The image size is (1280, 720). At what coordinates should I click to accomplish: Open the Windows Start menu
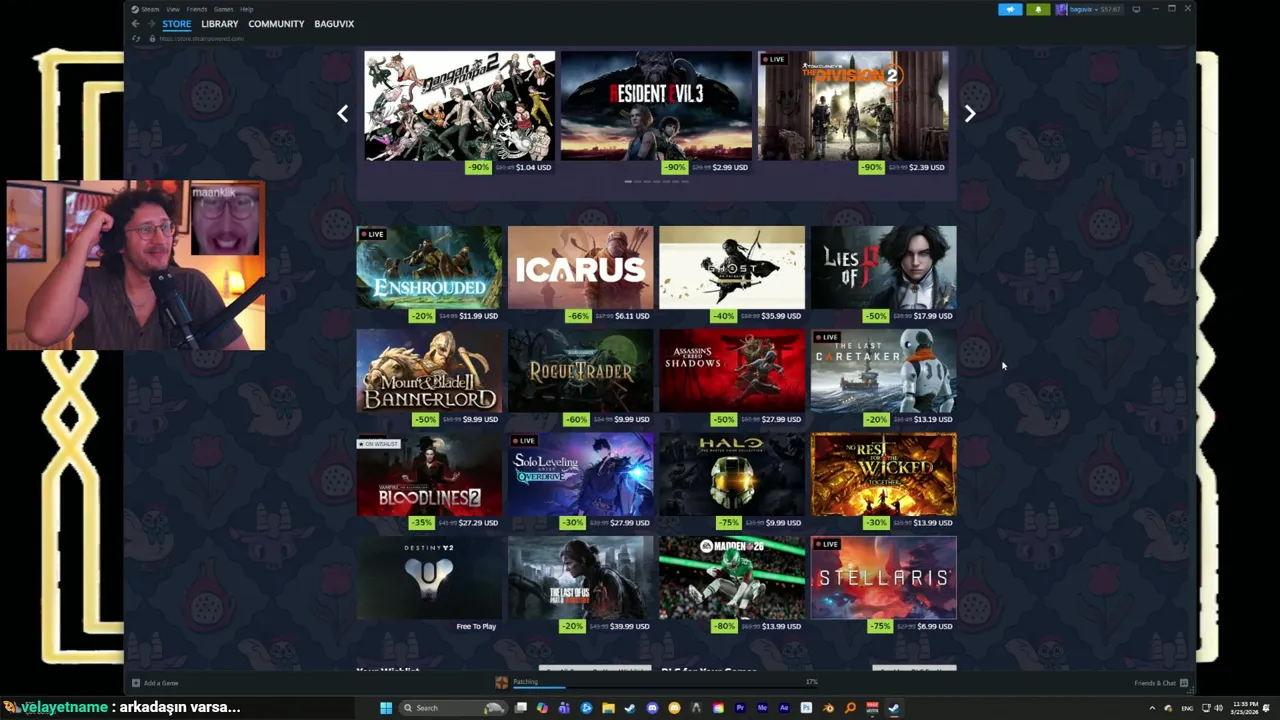click(386, 708)
